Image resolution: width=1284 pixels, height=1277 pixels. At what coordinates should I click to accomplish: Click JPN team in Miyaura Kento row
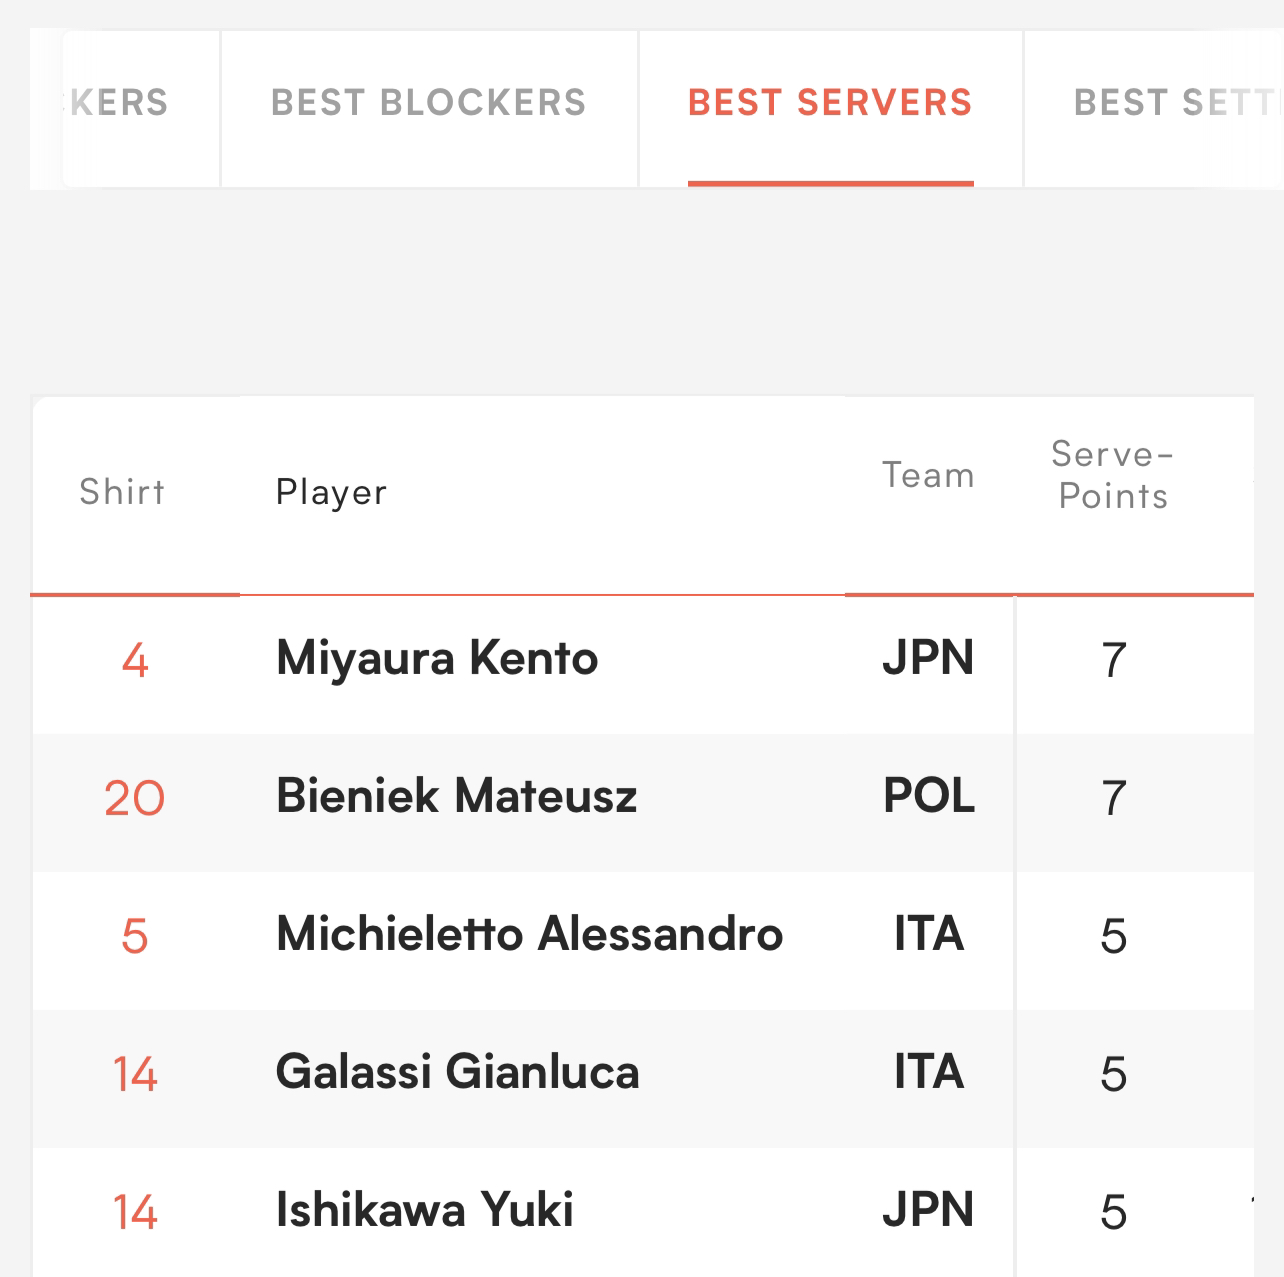[928, 658]
